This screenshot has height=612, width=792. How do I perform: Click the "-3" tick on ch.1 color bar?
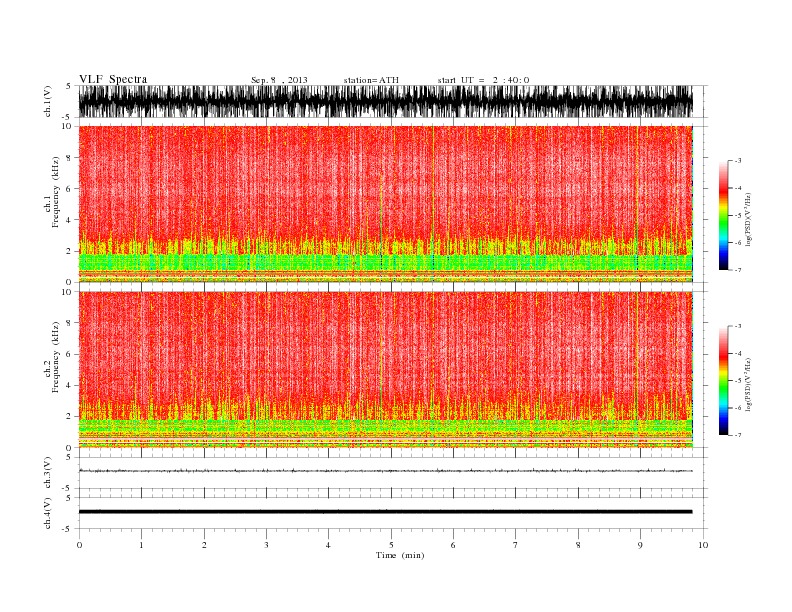point(738,161)
